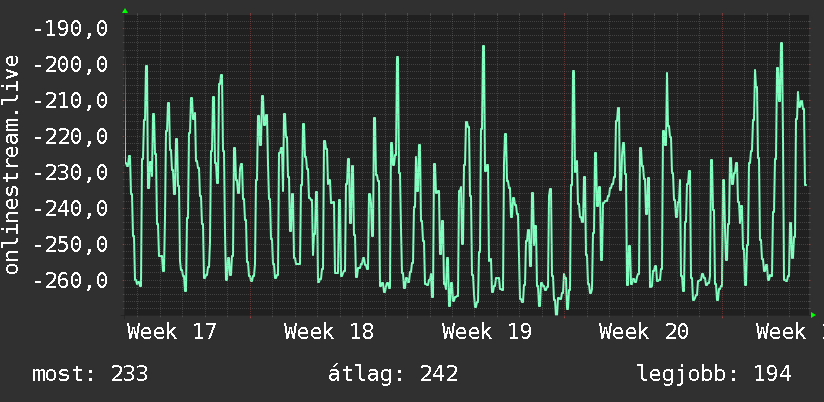This screenshot has width=824, height=402.
Task: Click the onlinestream.live vertical axis title
Action: point(12,164)
